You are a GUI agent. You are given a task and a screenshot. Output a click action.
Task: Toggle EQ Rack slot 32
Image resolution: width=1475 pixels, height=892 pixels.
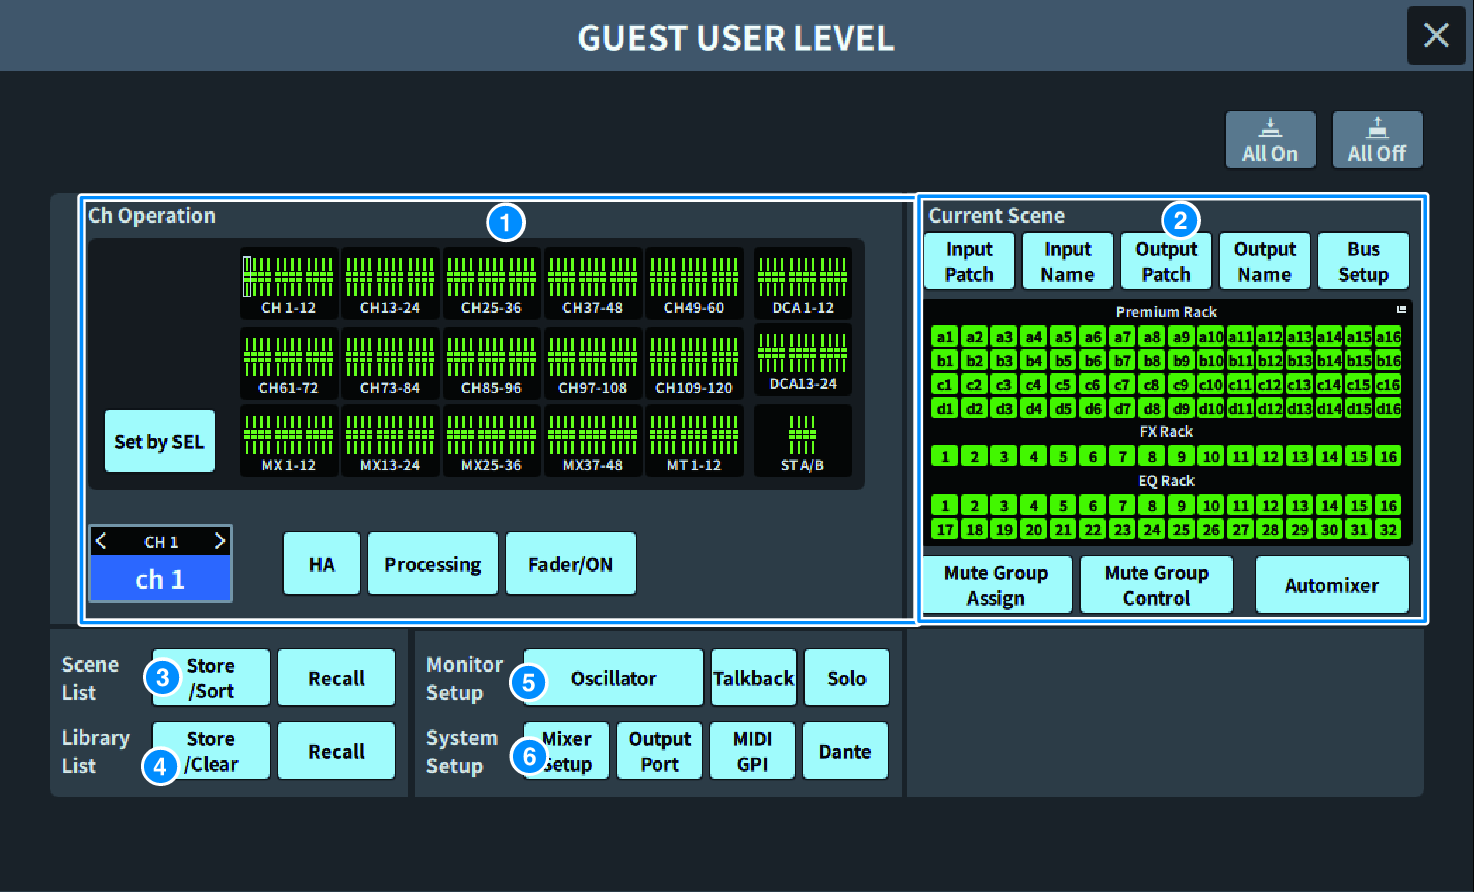tap(1388, 530)
